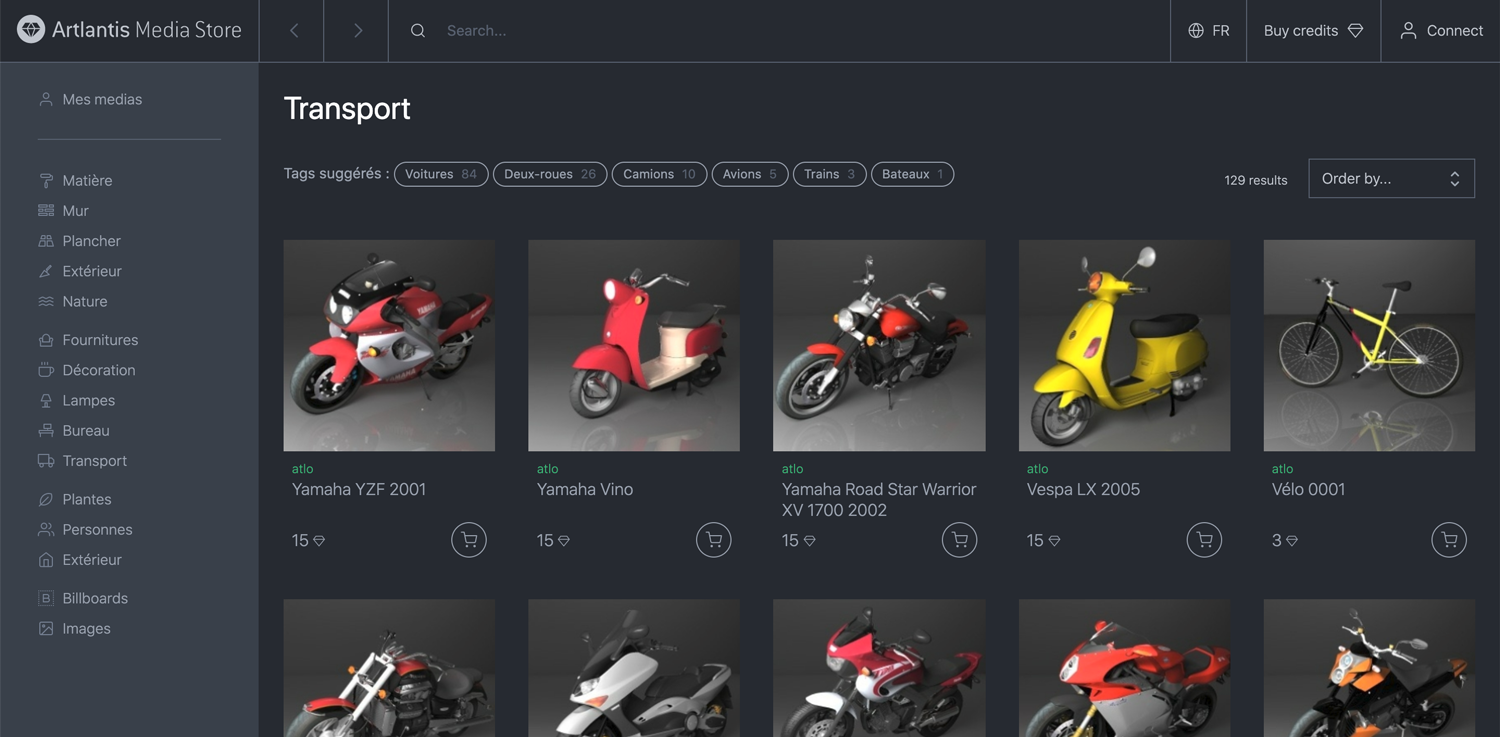The height and width of the screenshot is (737, 1500).
Task: Add Yamaha Vino to cart
Action: pos(714,540)
